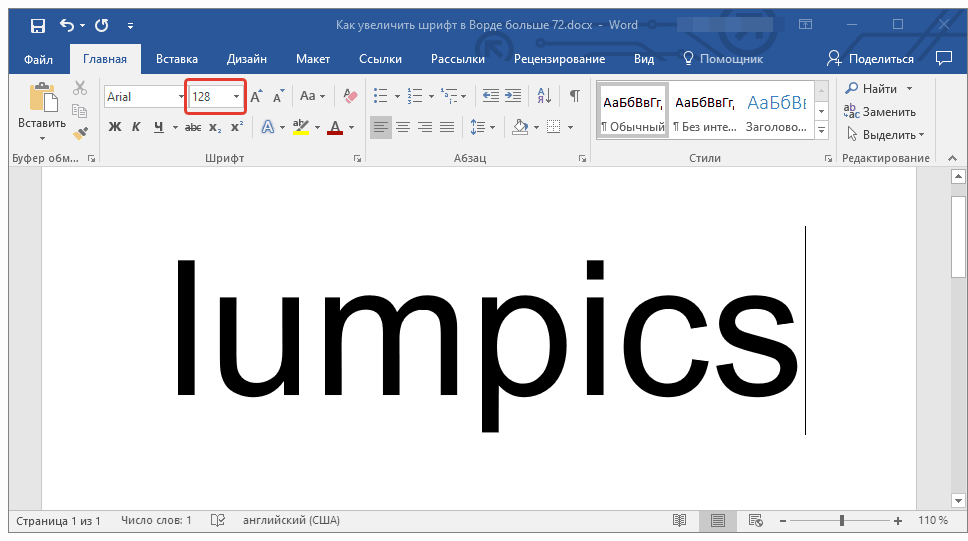This screenshot has height=541, width=968.
Task: Click the zoom slider handle
Action: [x=841, y=521]
